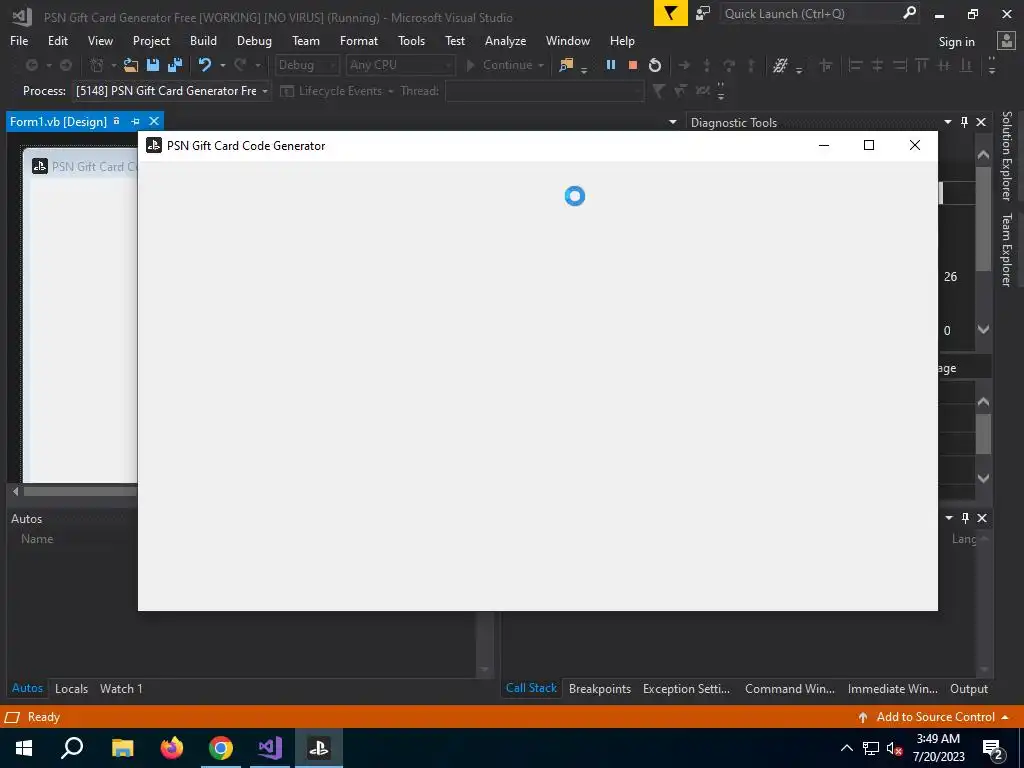
Task: Open File Explorer from the taskbar
Action: point(122,748)
